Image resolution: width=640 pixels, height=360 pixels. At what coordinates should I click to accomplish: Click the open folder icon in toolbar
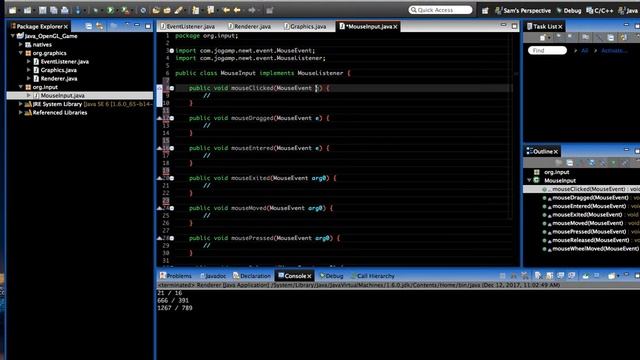point(156,10)
